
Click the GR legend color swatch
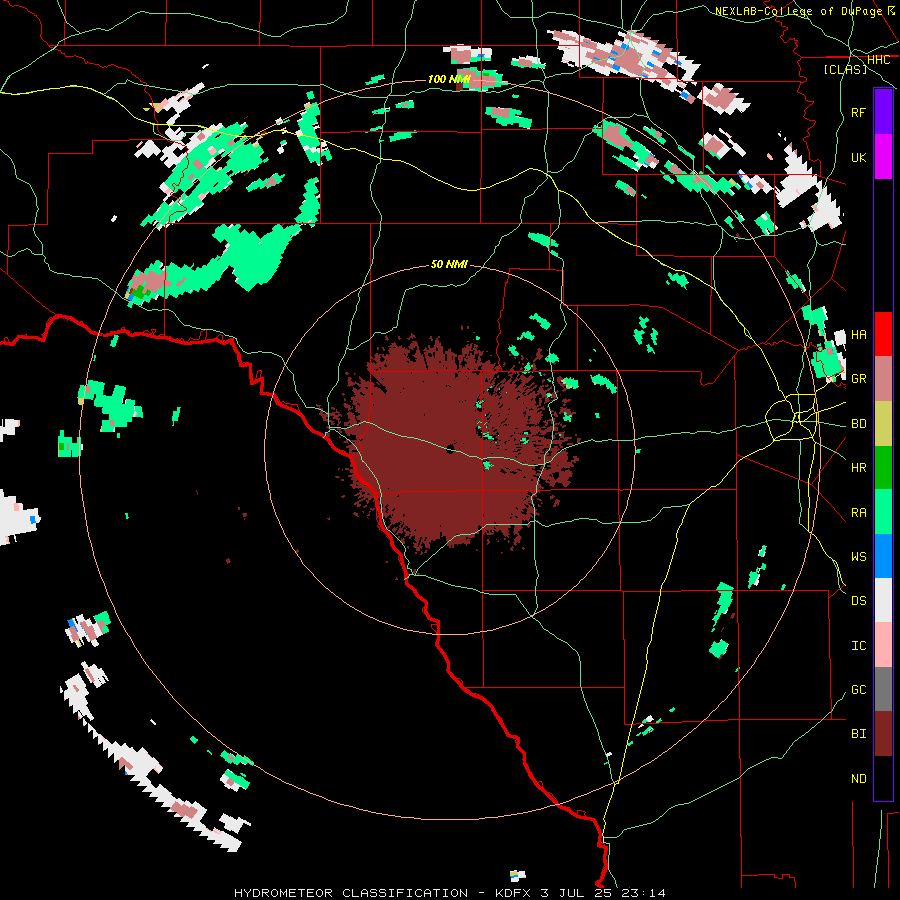[x=883, y=379]
